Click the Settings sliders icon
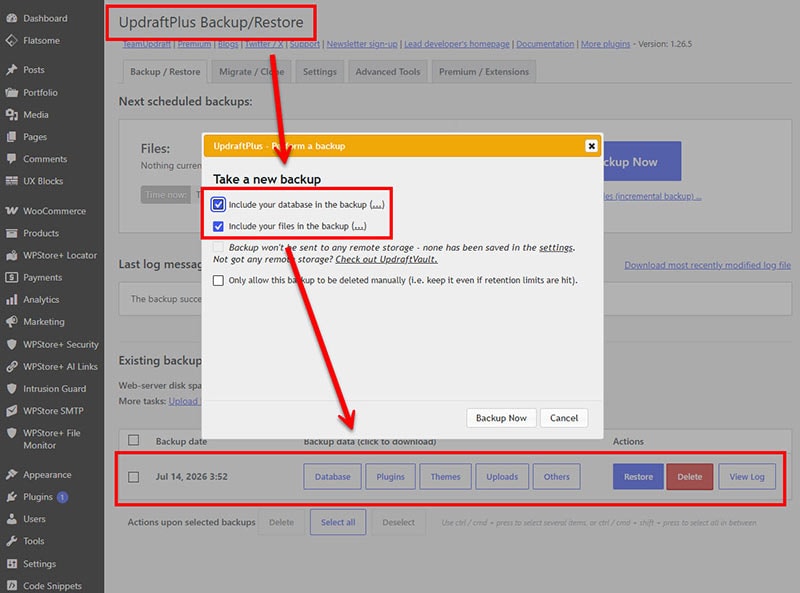This screenshot has height=593, width=800. tap(12, 564)
